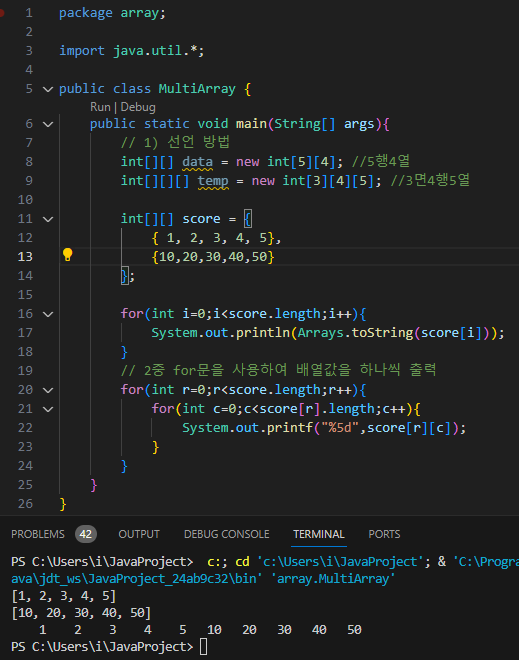Click the comment '//5행4열' on line 8
The width and height of the screenshot is (519, 660).
381,161
